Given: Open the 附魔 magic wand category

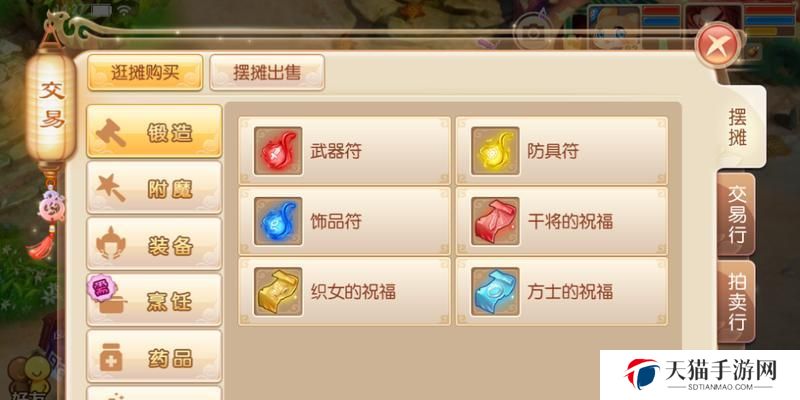Looking at the screenshot, I should 155,188.
